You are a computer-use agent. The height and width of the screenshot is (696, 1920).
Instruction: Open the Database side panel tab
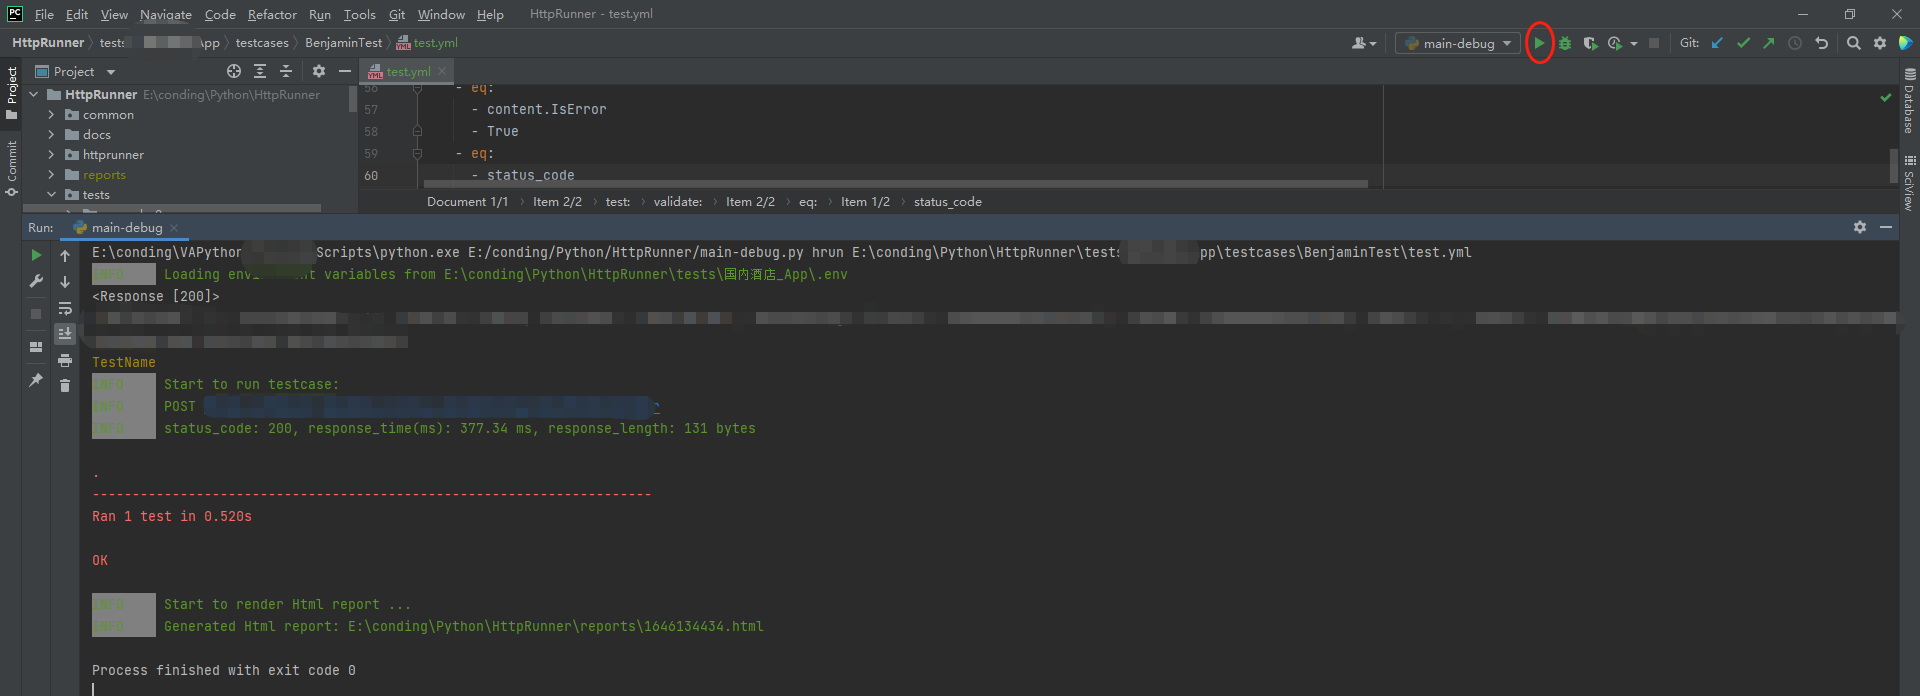pyautogui.click(x=1909, y=101)
